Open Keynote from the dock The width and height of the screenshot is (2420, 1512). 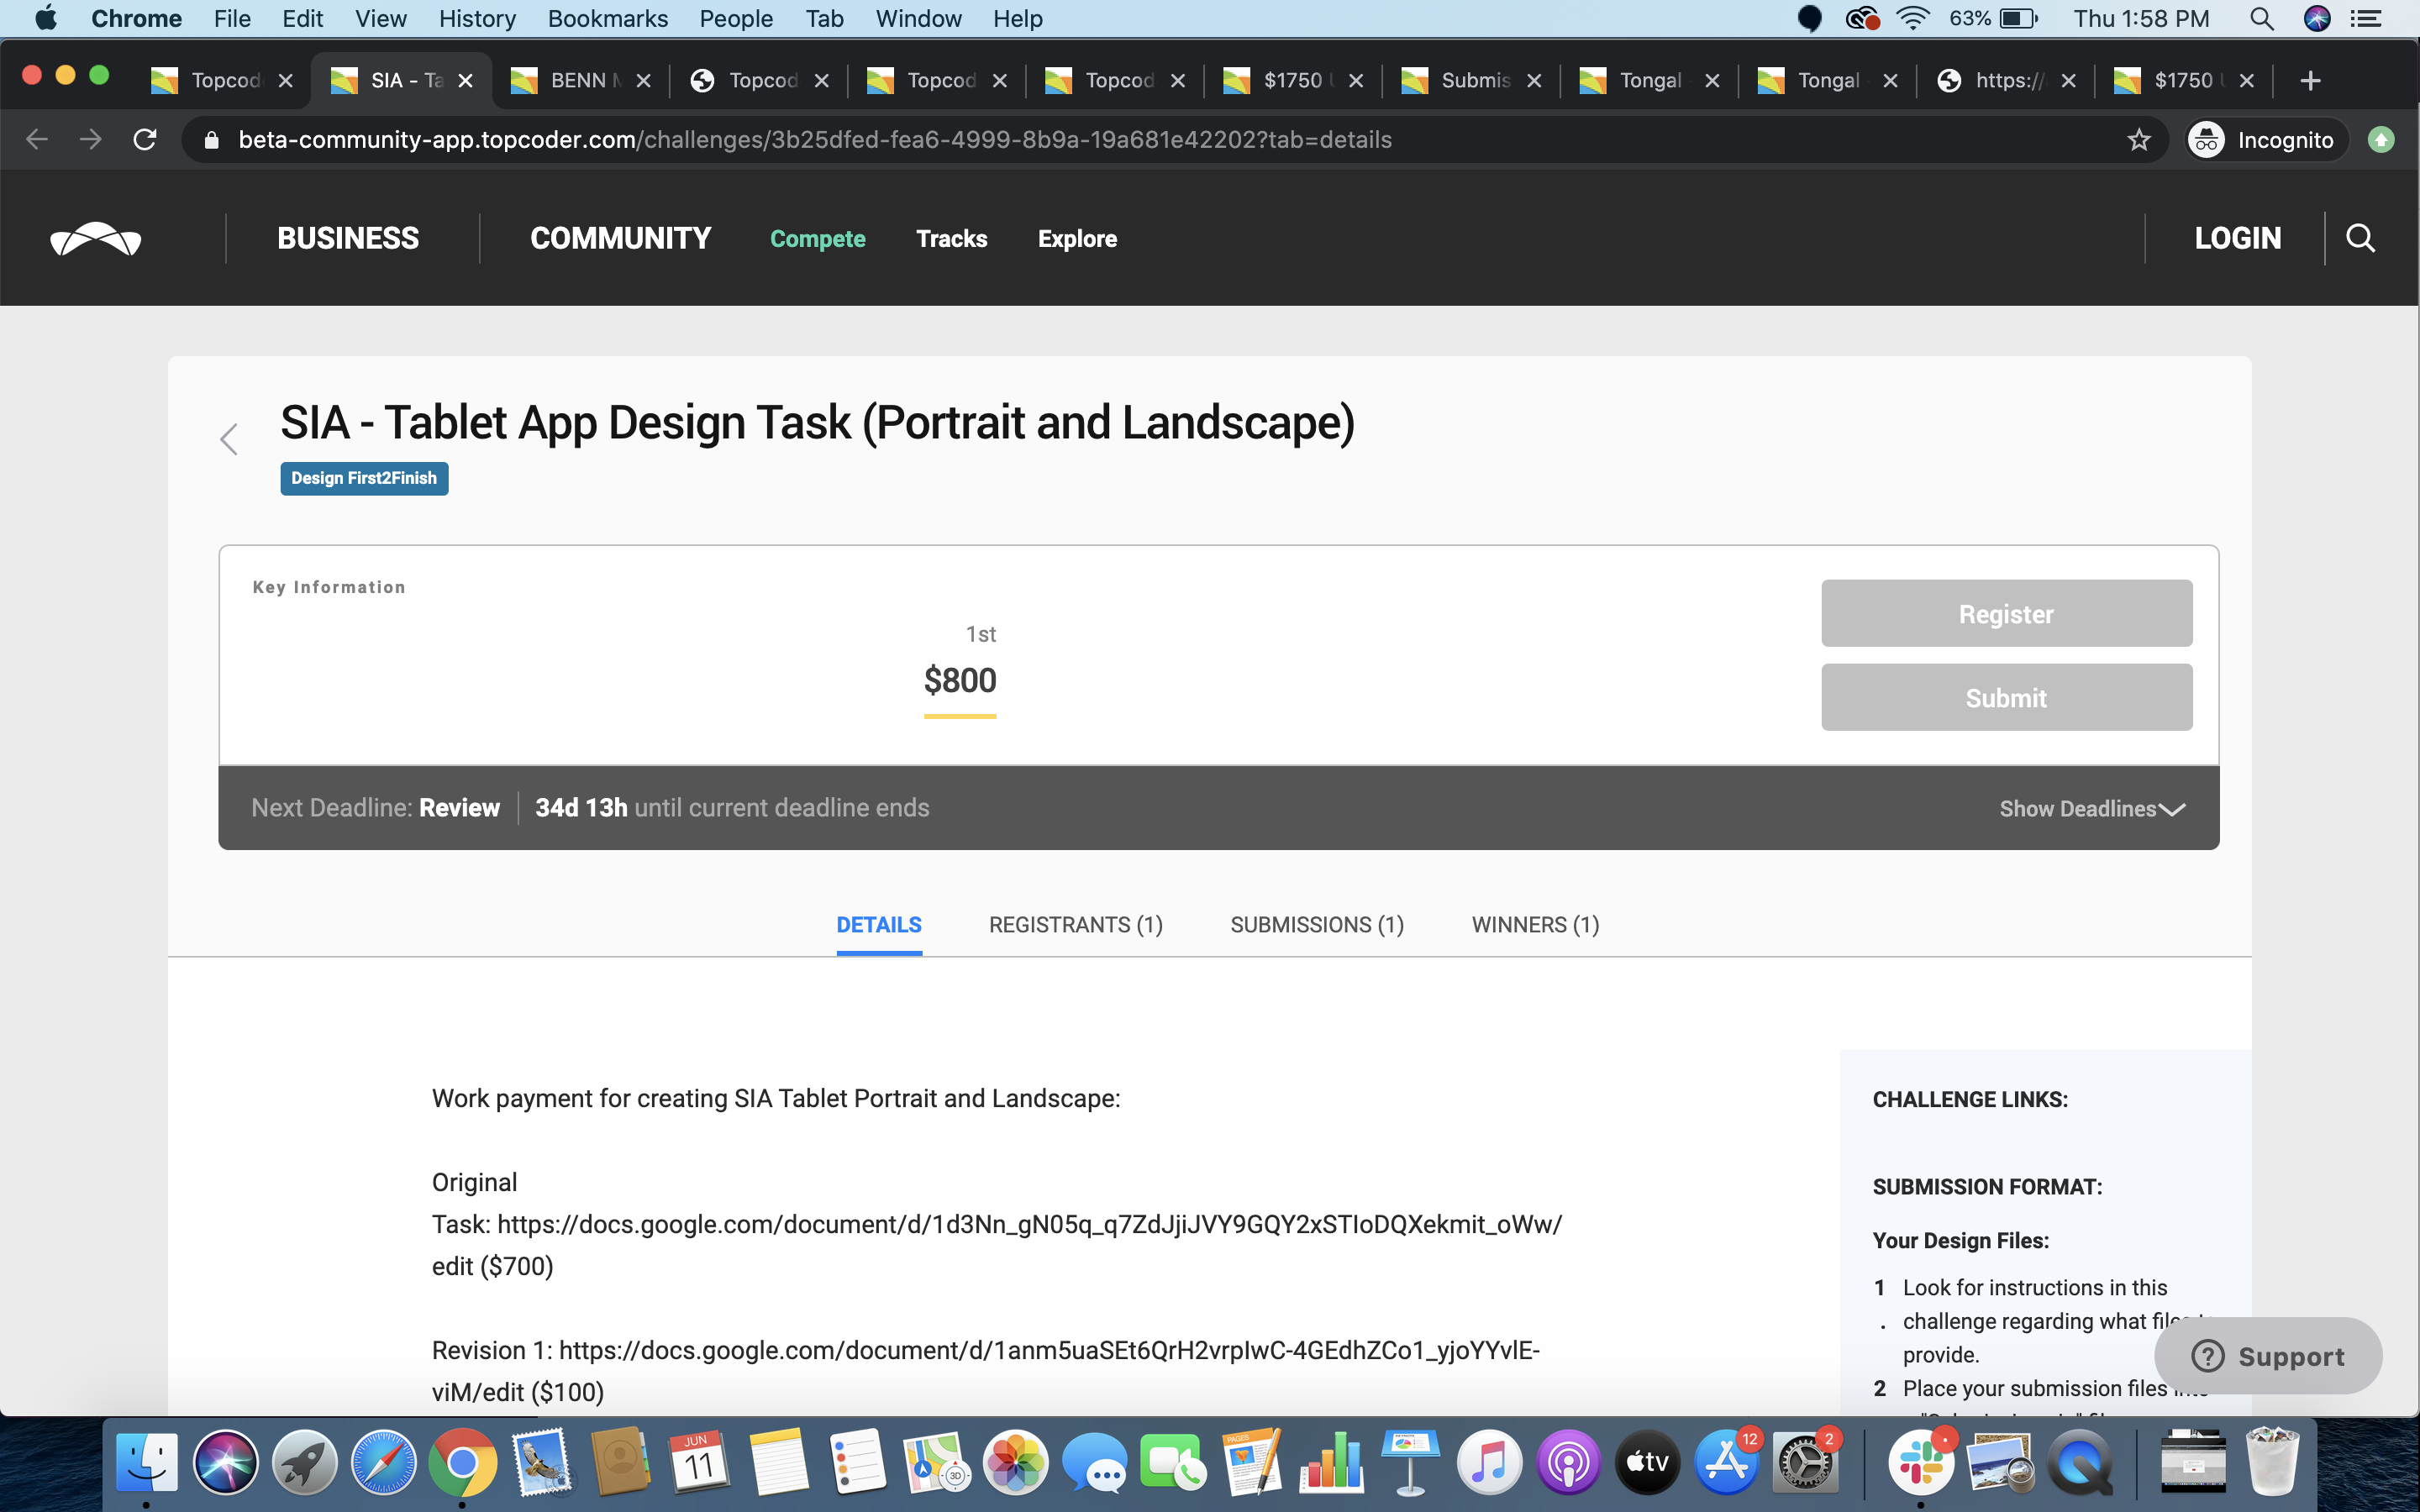pyautogui.click(x=1410, y=1462)
